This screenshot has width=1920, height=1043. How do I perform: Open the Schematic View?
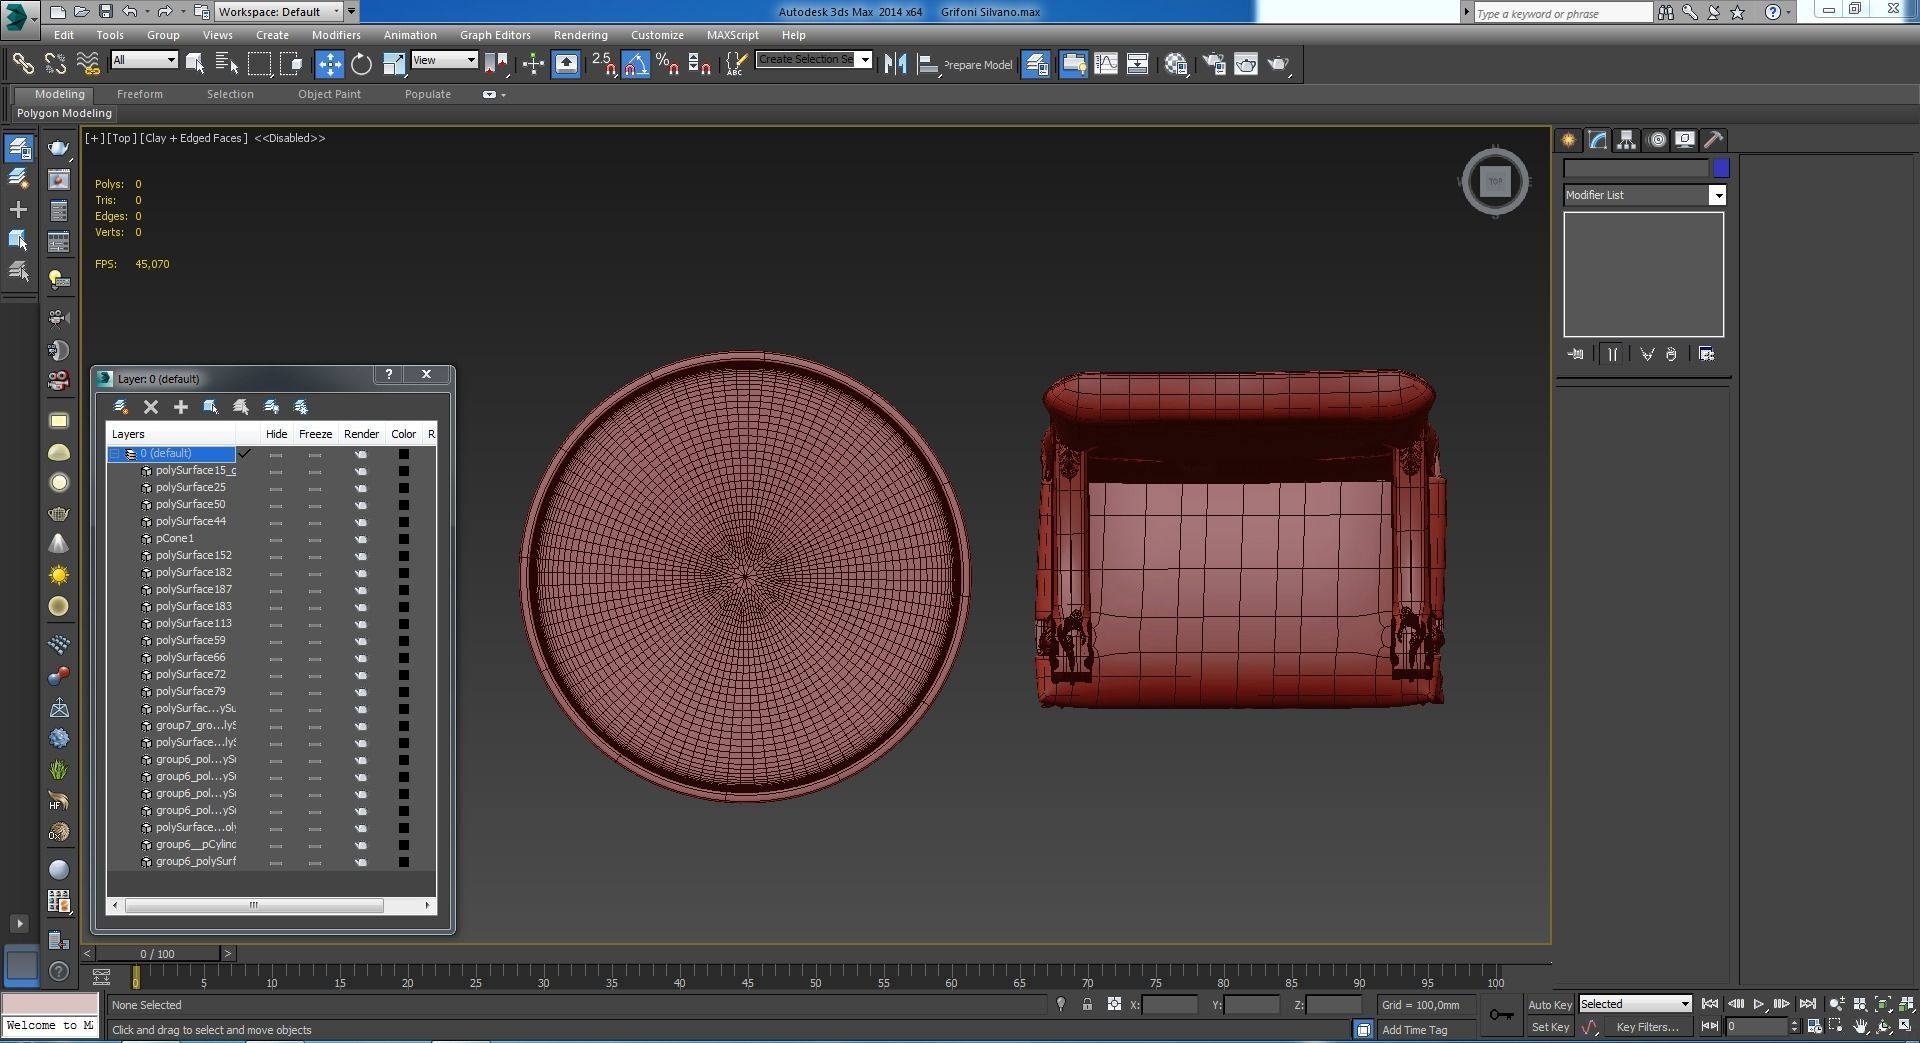point(1138,64)
